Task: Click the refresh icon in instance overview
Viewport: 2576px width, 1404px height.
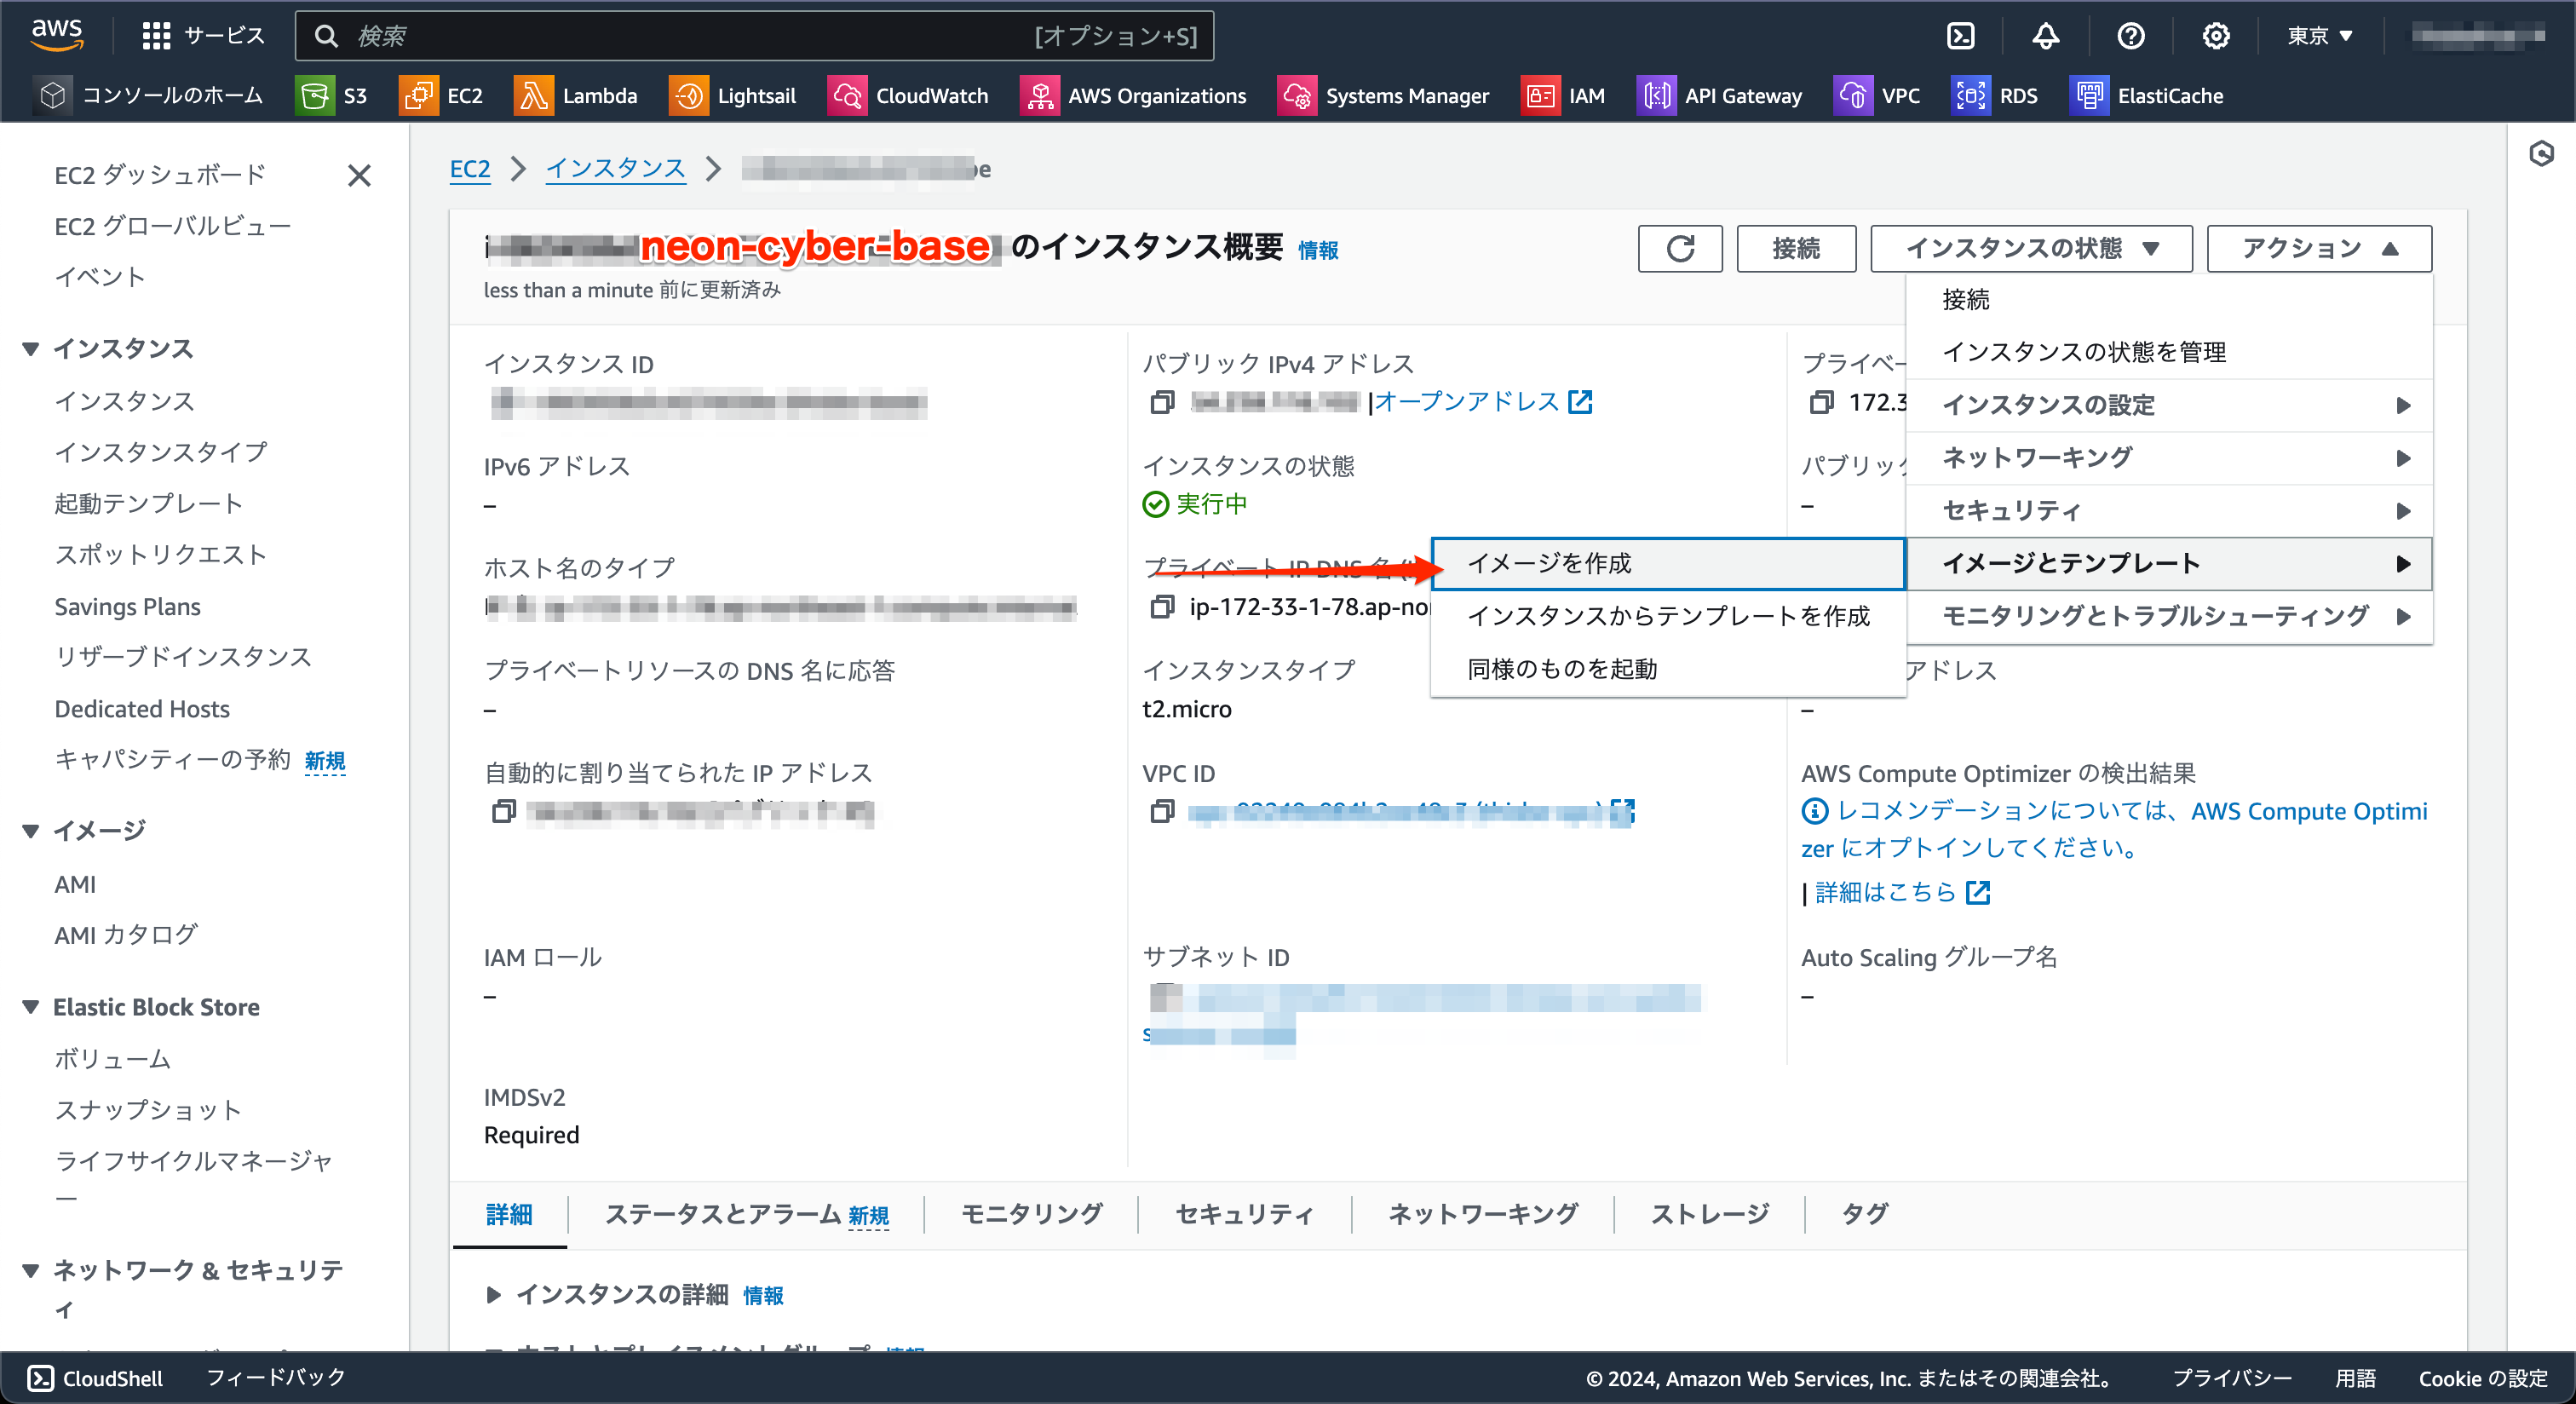Action: pyautogui.click(x=1679, y=248)
